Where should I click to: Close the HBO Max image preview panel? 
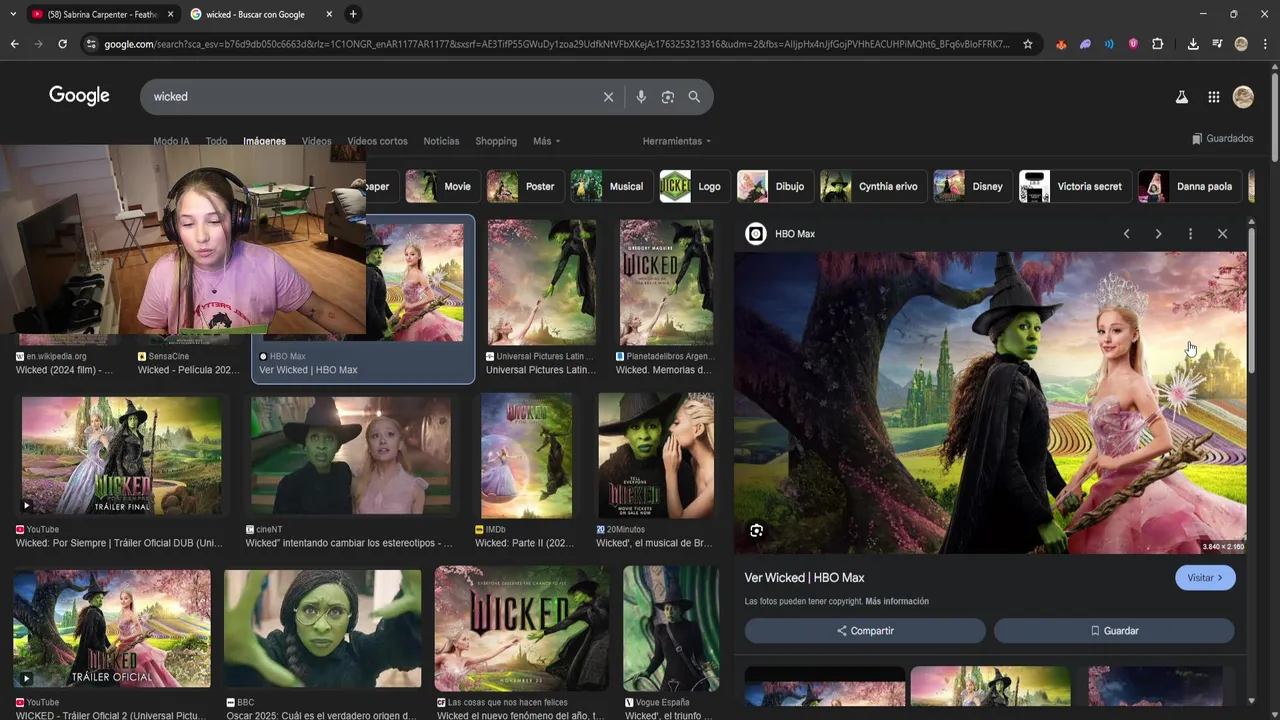1222,234
